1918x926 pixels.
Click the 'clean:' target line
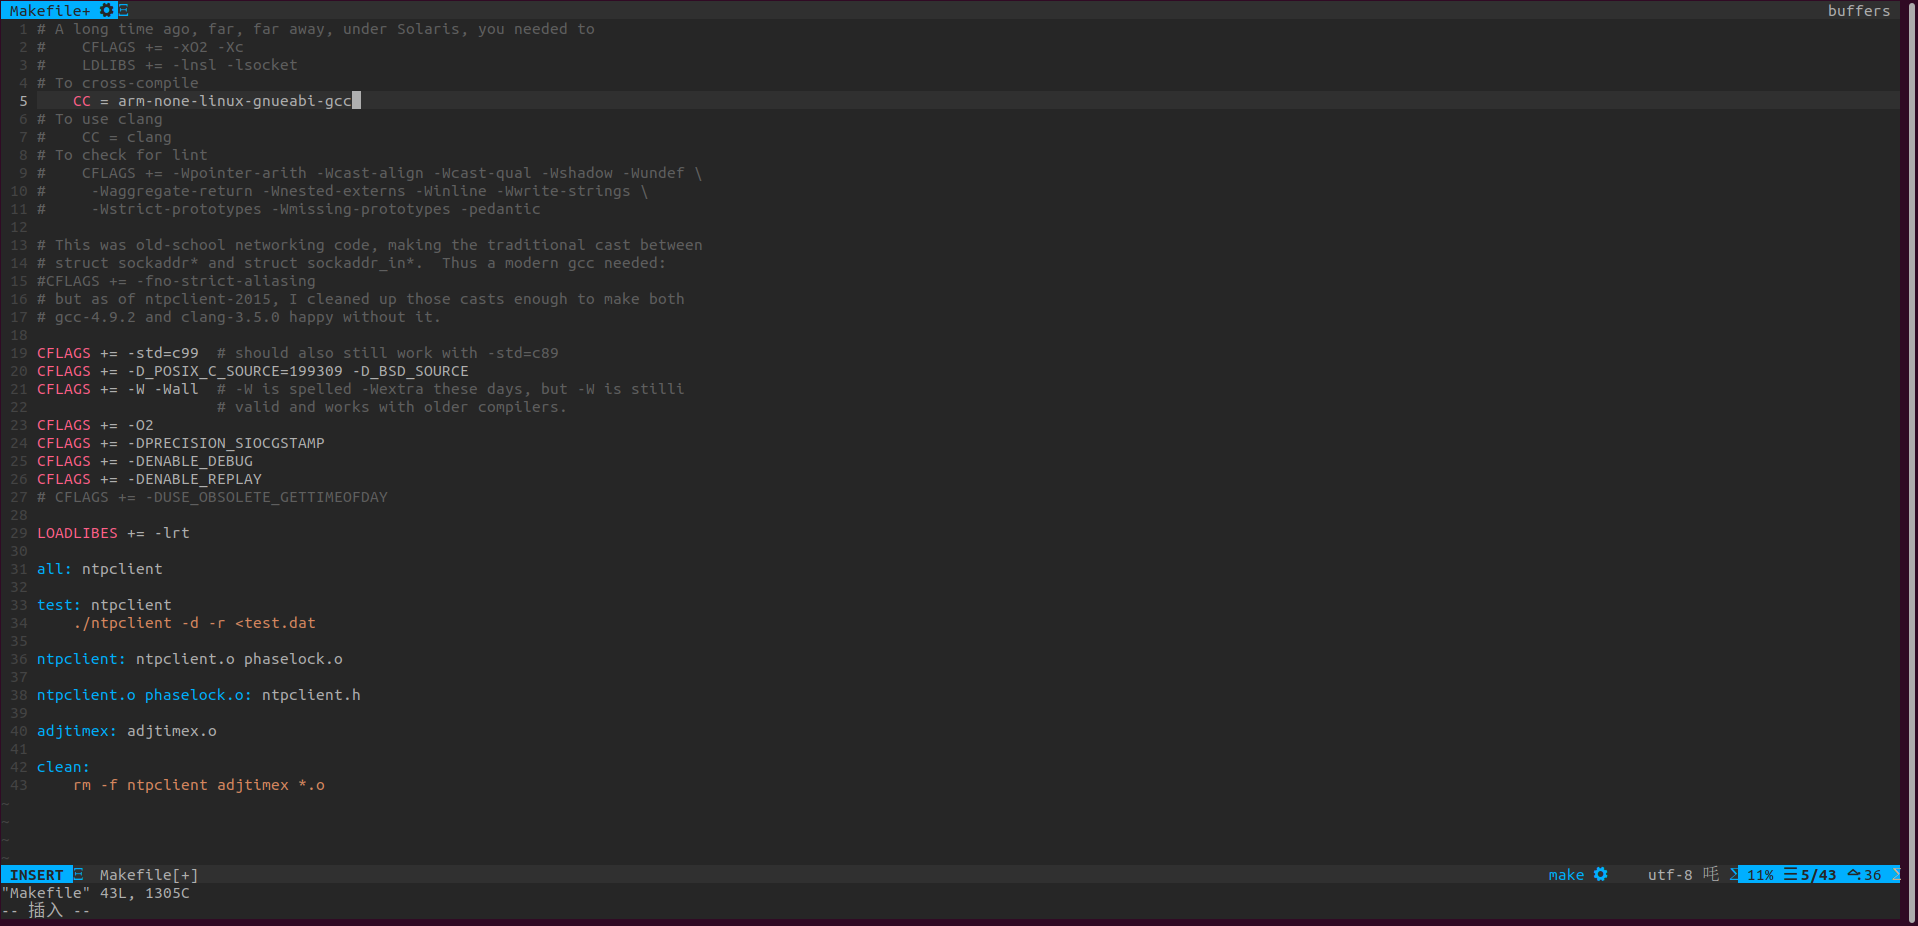pyautogui.click(x=63, y=766)
